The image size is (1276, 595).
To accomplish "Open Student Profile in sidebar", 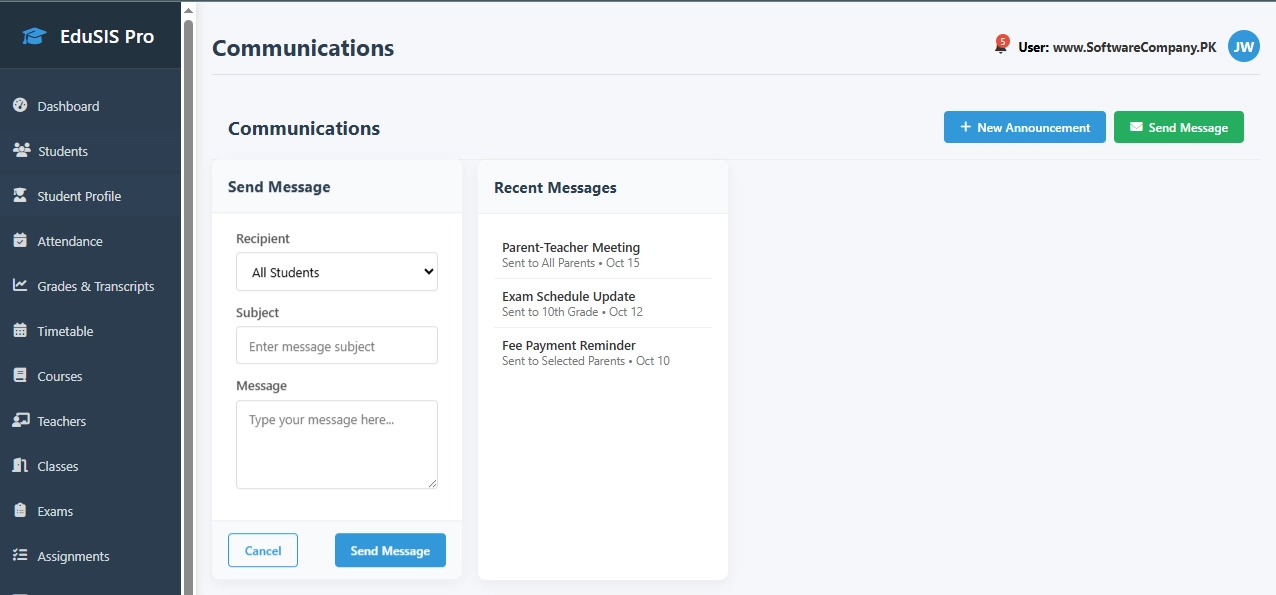I will 79,196.
